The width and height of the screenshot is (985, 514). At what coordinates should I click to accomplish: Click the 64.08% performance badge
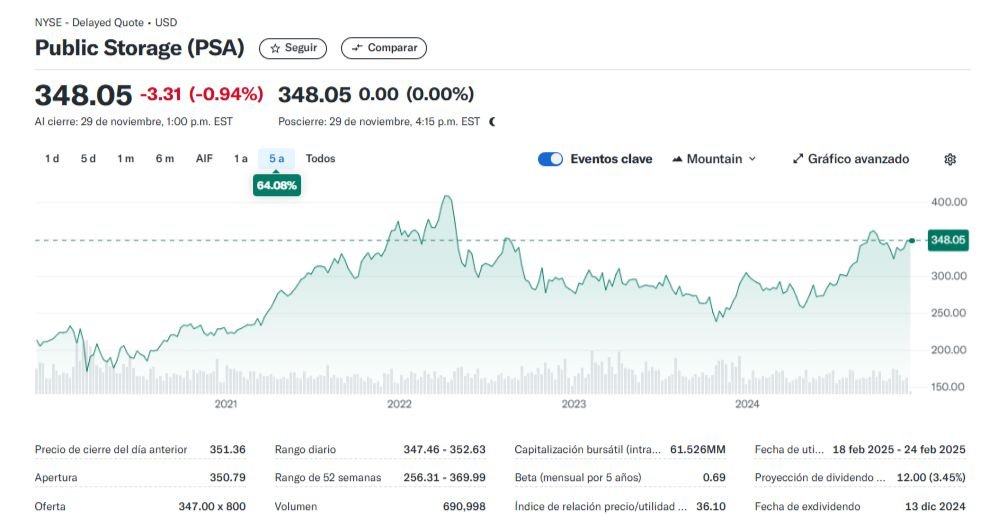click(x=276, y=185)
